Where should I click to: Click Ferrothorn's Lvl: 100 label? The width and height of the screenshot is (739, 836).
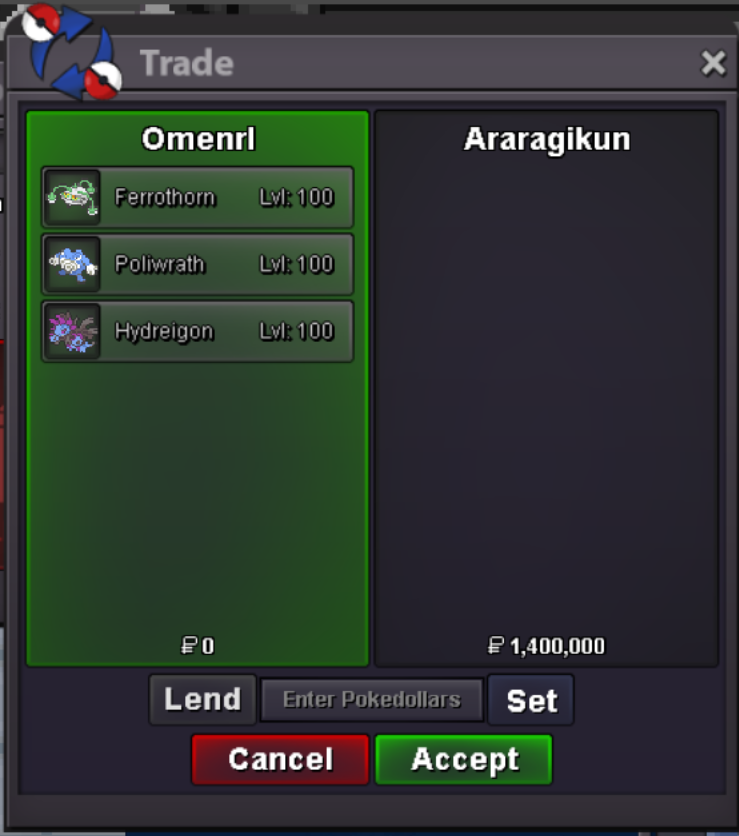click(296, 197)
